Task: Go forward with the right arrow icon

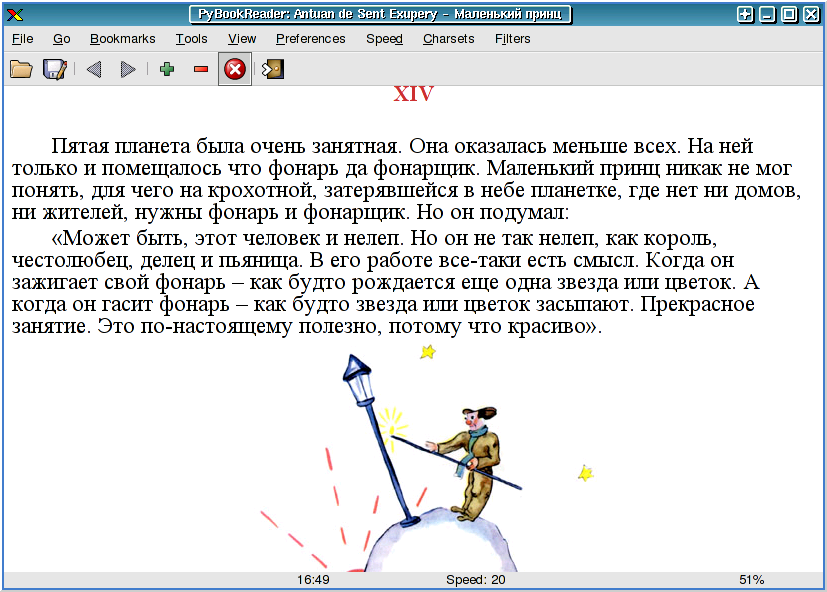Action: point(128,69)
